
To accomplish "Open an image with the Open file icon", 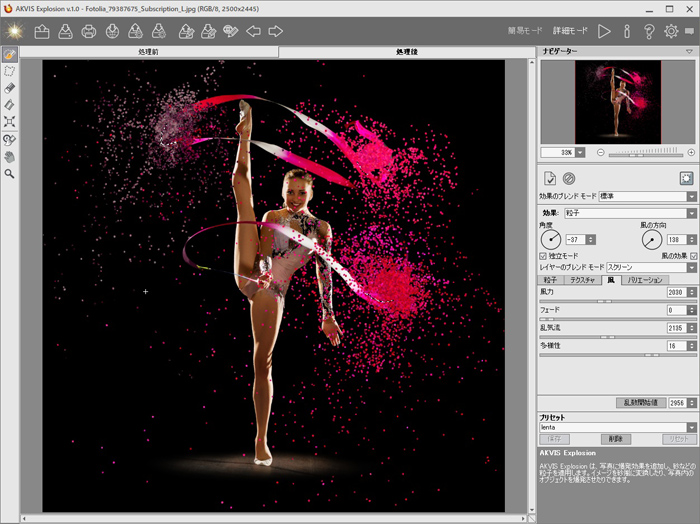I will click(x=42, y=31).
